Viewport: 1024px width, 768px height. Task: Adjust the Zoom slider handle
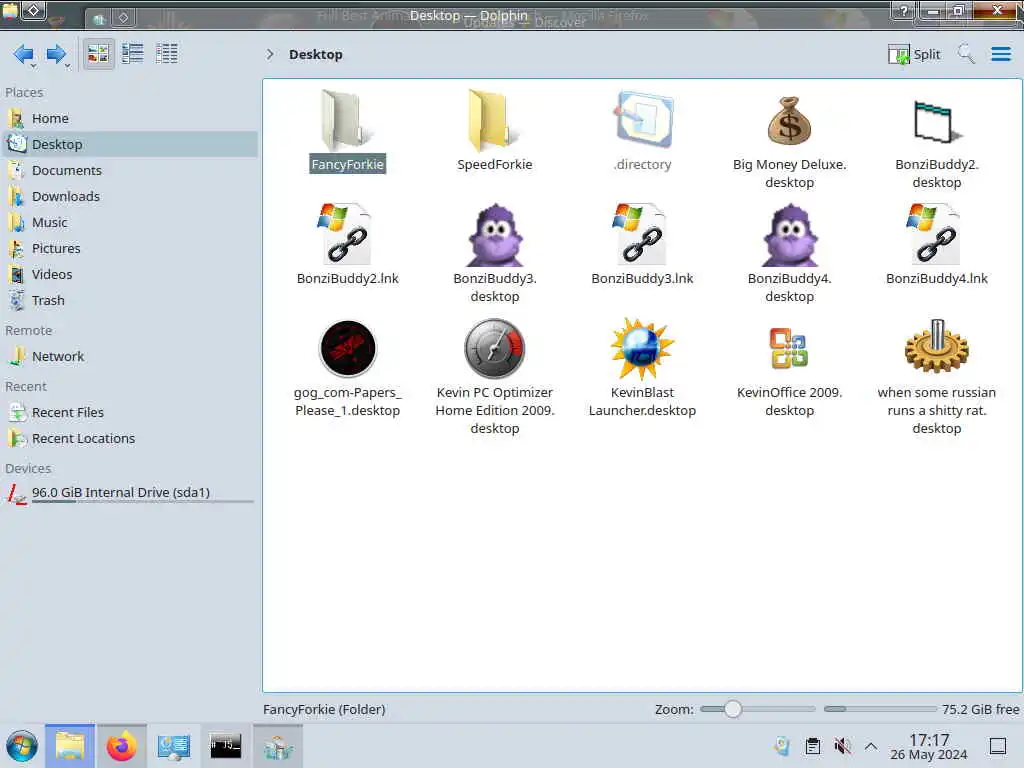point(733,709)
